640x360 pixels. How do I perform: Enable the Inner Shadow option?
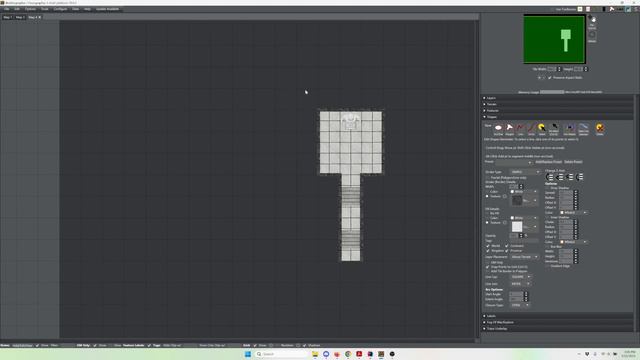[548, 218]
